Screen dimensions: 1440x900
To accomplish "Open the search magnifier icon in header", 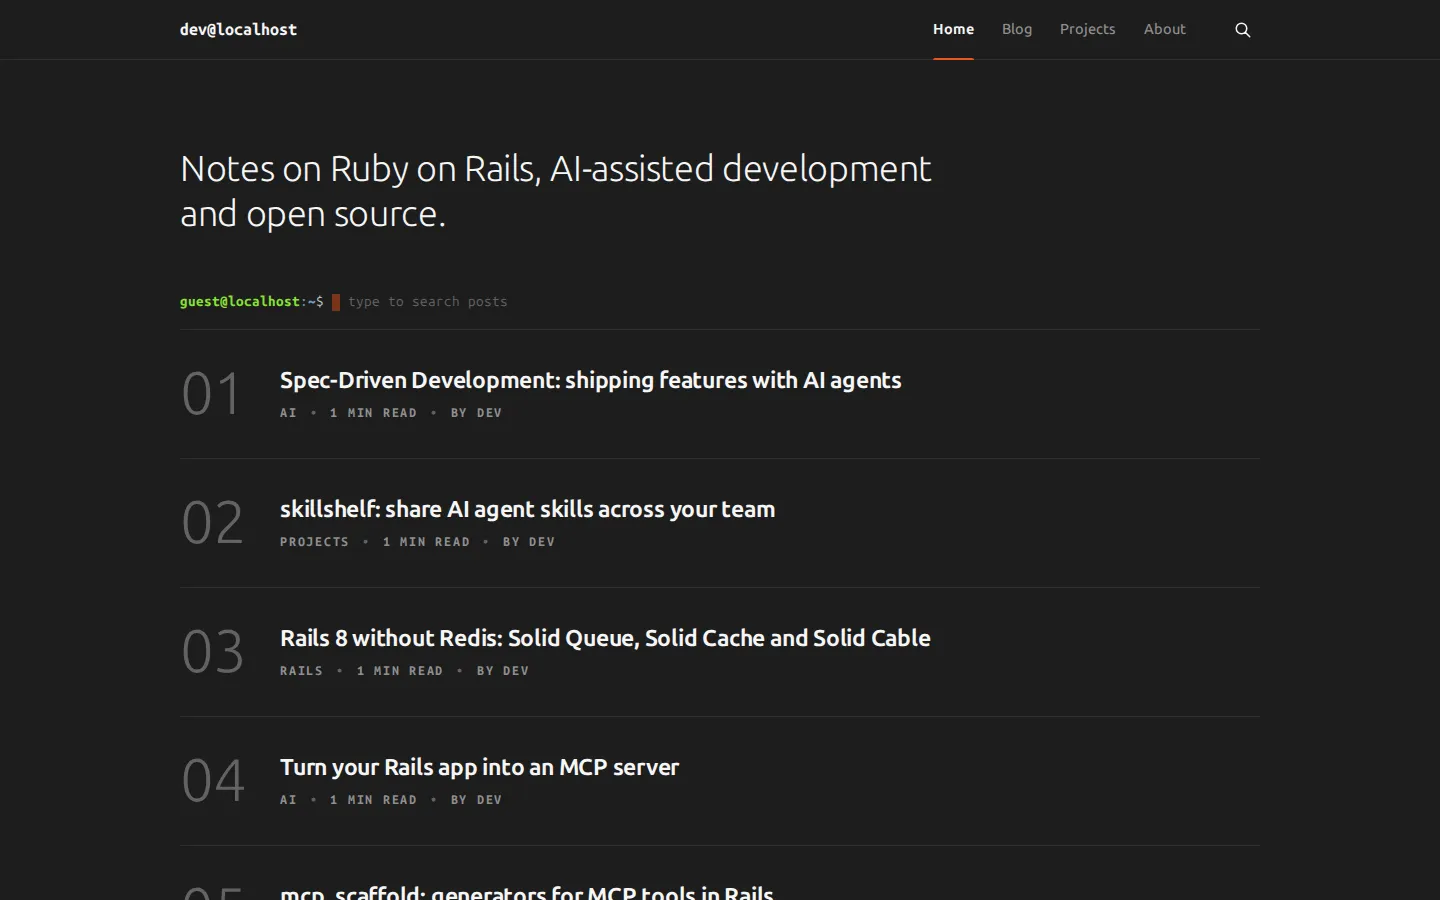I will (1243, 30).
